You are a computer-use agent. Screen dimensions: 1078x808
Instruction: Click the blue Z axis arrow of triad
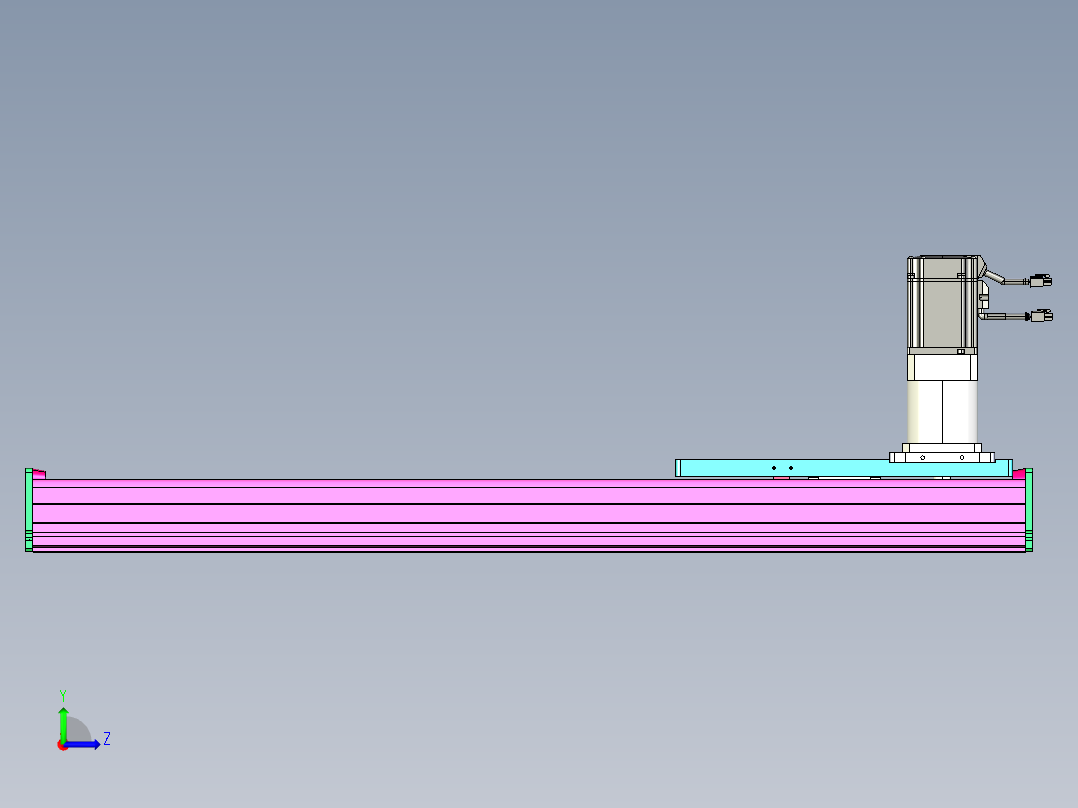tap(82, 744)
